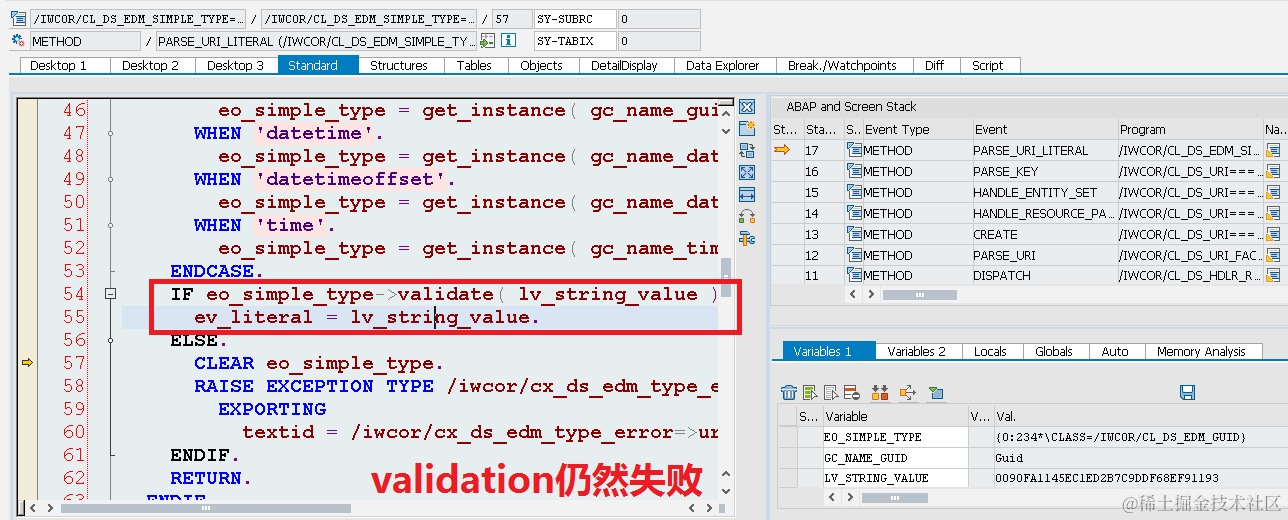Click the blue information icon next to the method name
The height and width of the screenshot is (520, 1288).
[508, 41]
